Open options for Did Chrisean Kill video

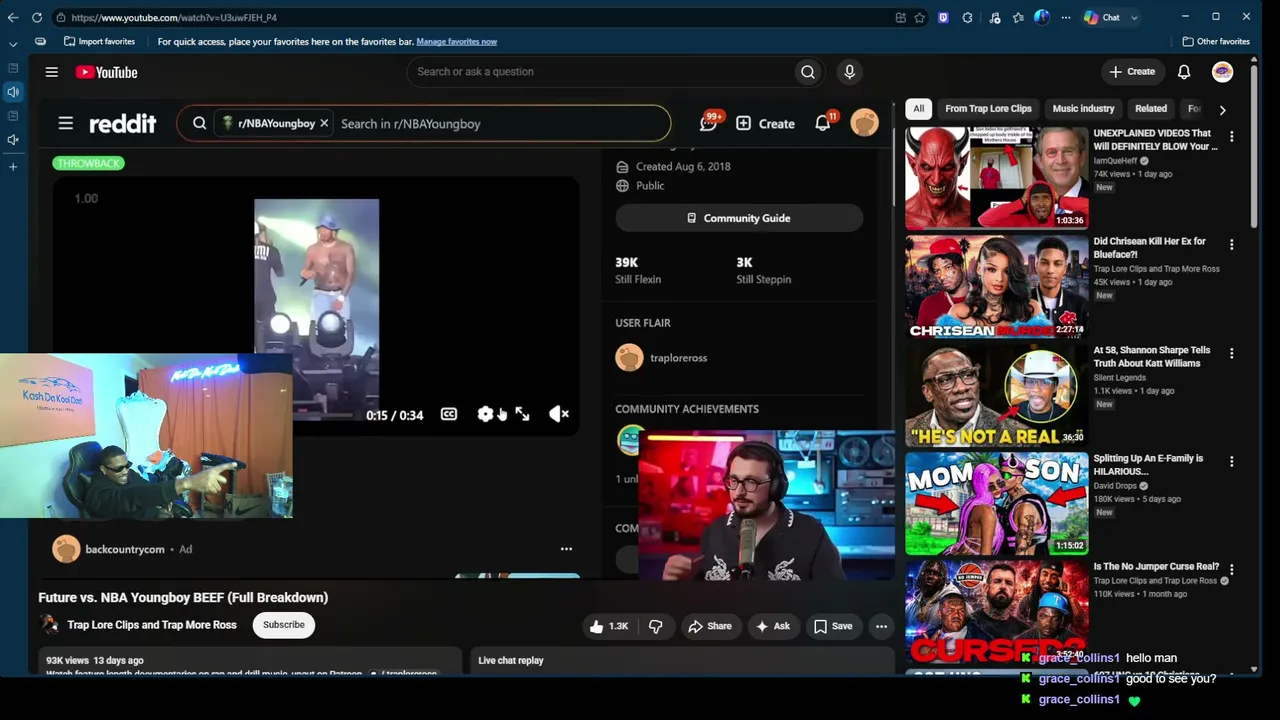point(1231,245)
